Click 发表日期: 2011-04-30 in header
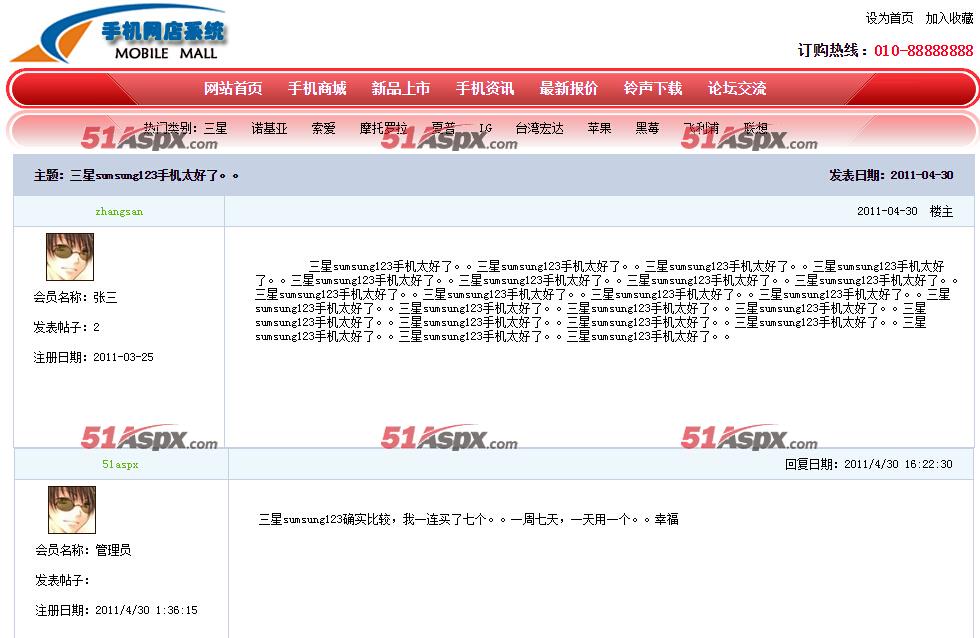This screenshot has width=980, height=638. (x=891, y=175)
